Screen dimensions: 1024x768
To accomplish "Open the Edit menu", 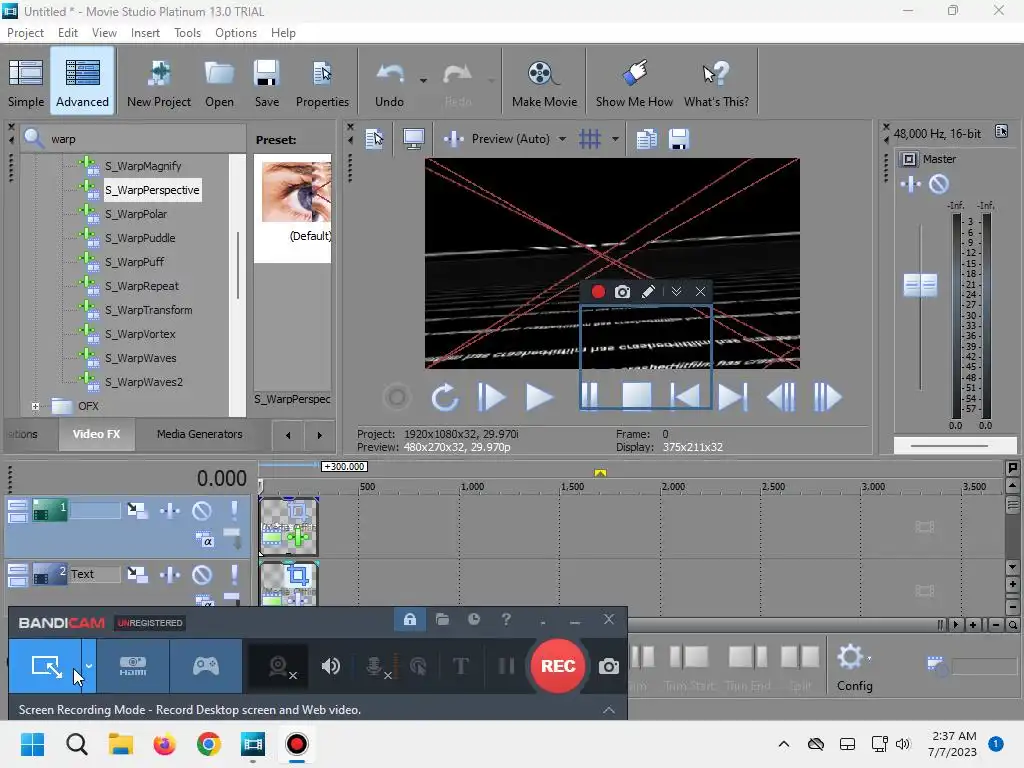I will point(67,33).
